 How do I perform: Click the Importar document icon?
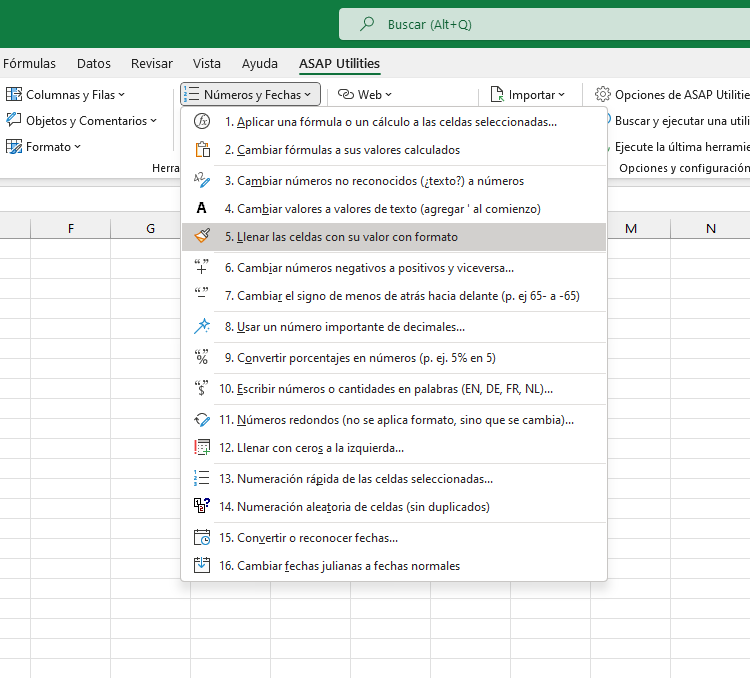pyautogui.click(x=497, y=94)
